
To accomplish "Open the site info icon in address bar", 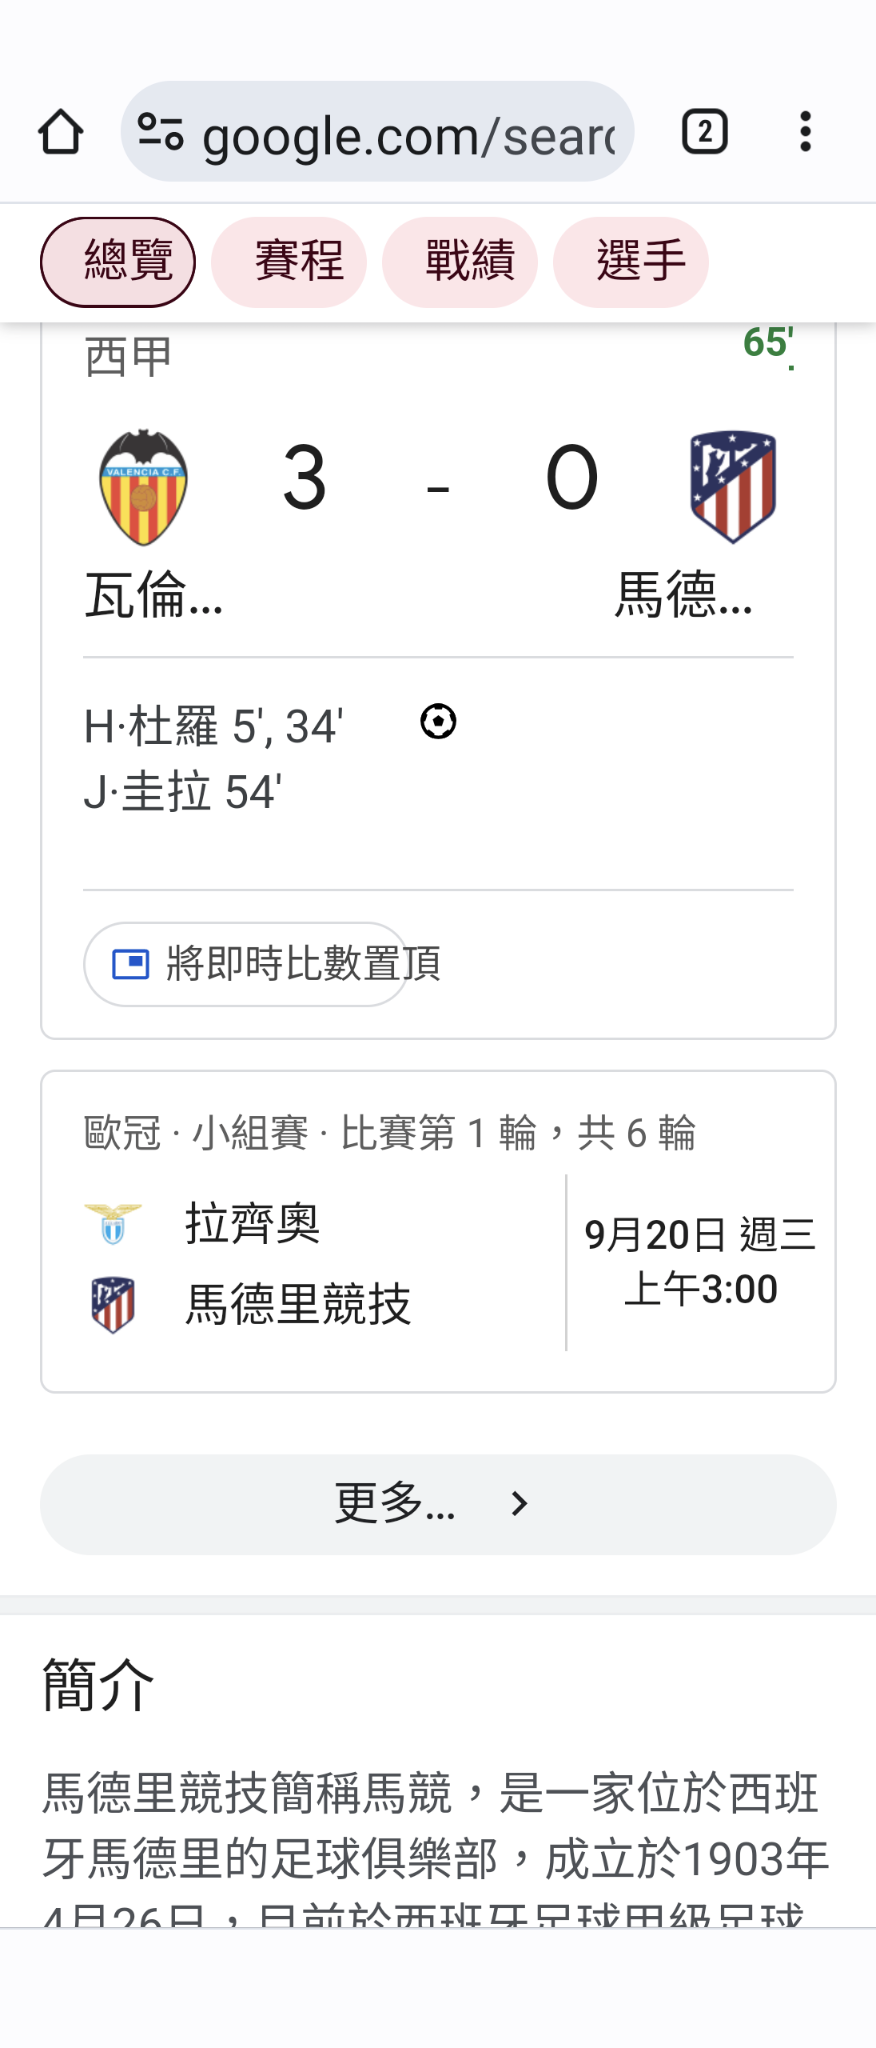I will click(160, 132).
